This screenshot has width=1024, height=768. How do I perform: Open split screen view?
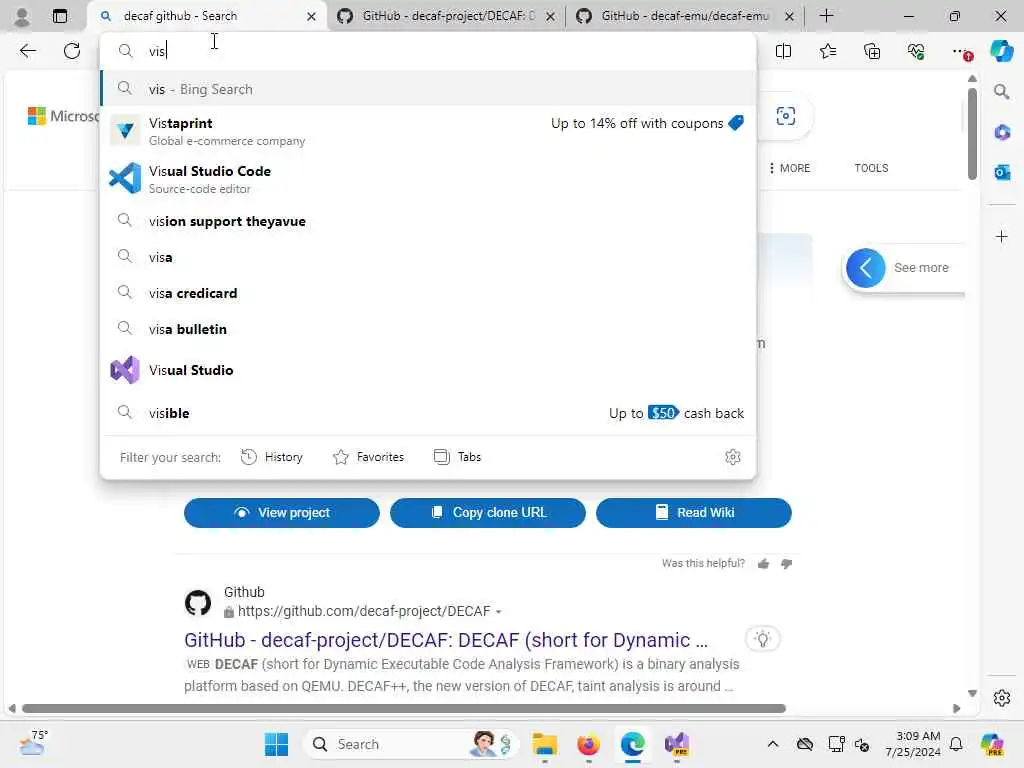click(783, 51)
